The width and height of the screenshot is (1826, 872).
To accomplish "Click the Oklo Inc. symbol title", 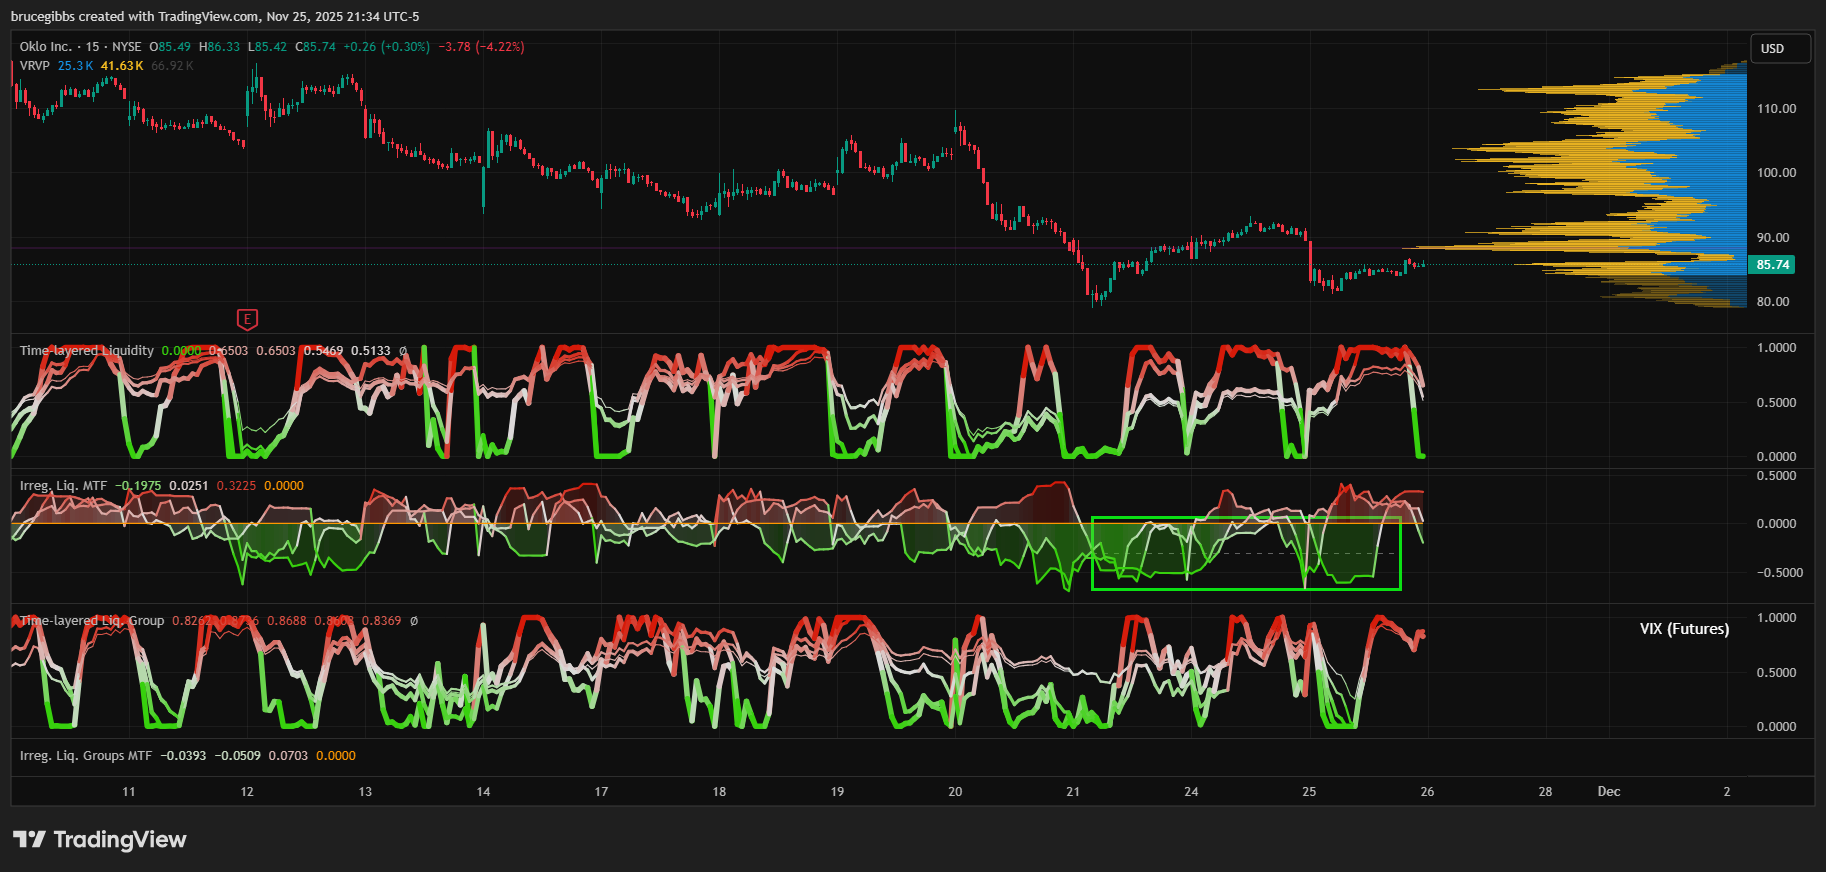I will (46, 47).
